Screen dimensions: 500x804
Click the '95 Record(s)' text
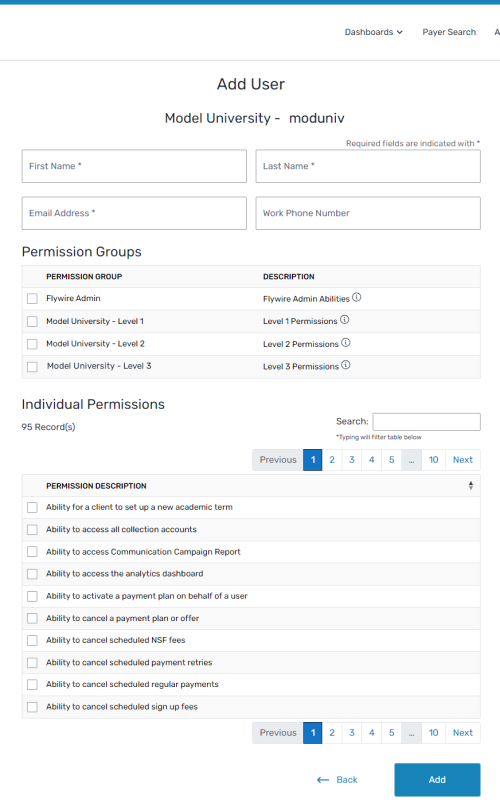[48, 427]
